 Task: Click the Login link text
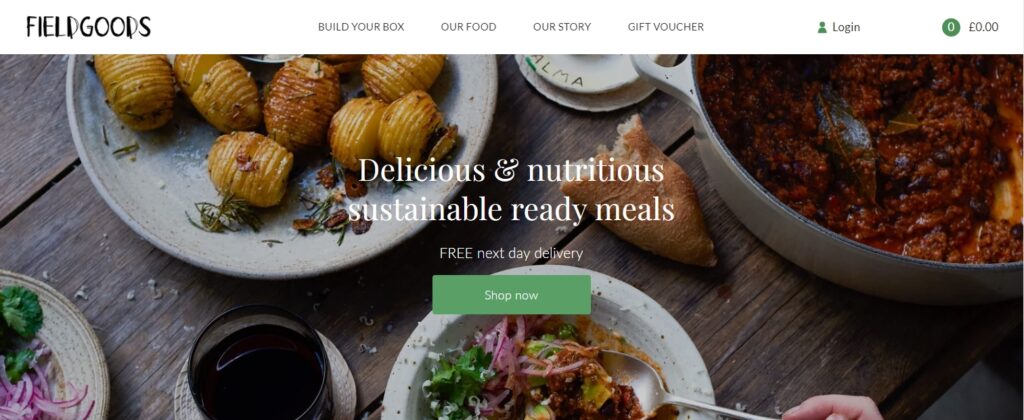pyautogui.click(x=846, y=27)
